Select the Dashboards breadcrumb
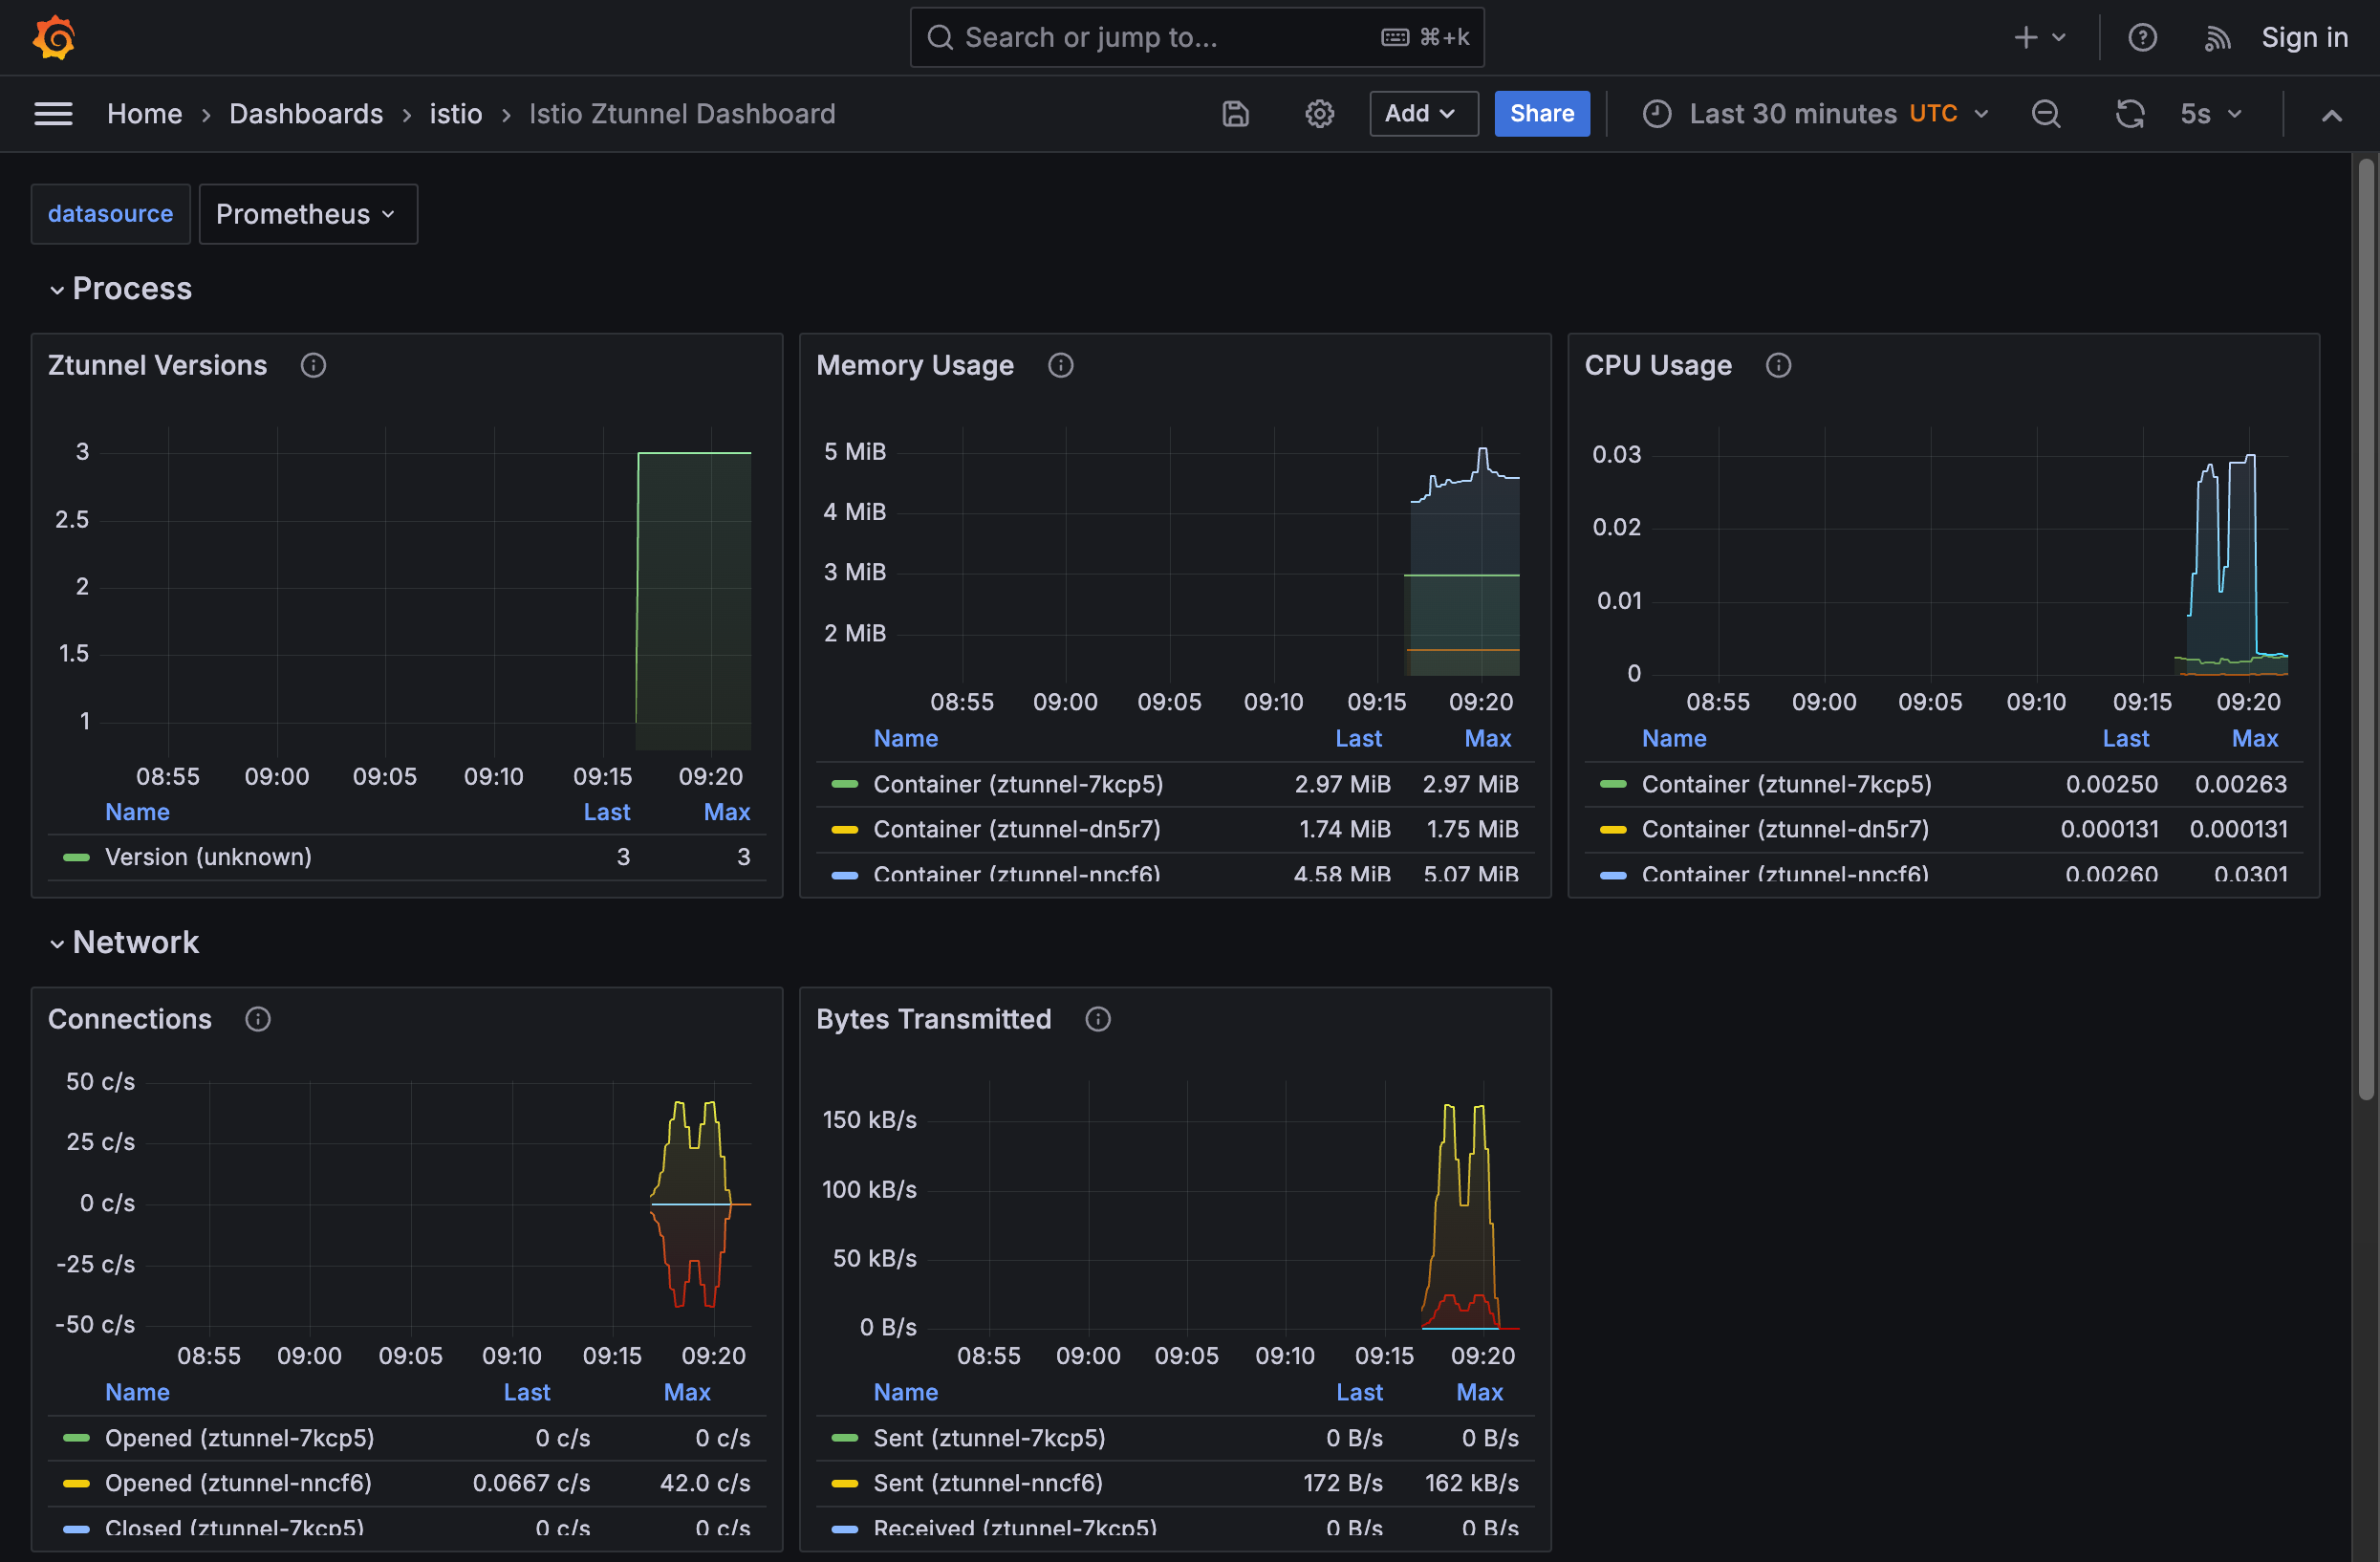 click(306, 114)
